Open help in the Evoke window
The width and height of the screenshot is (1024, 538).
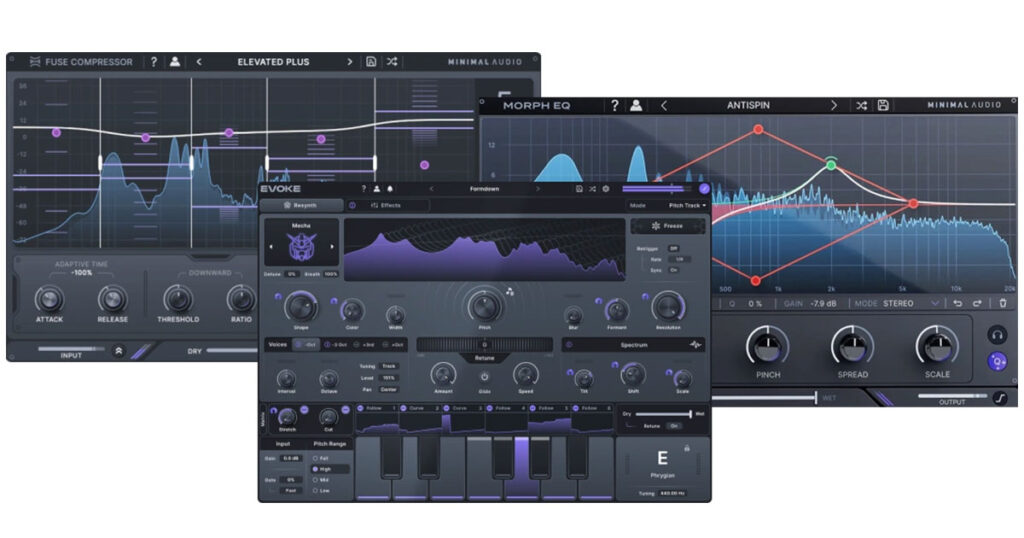coord(364,189)
